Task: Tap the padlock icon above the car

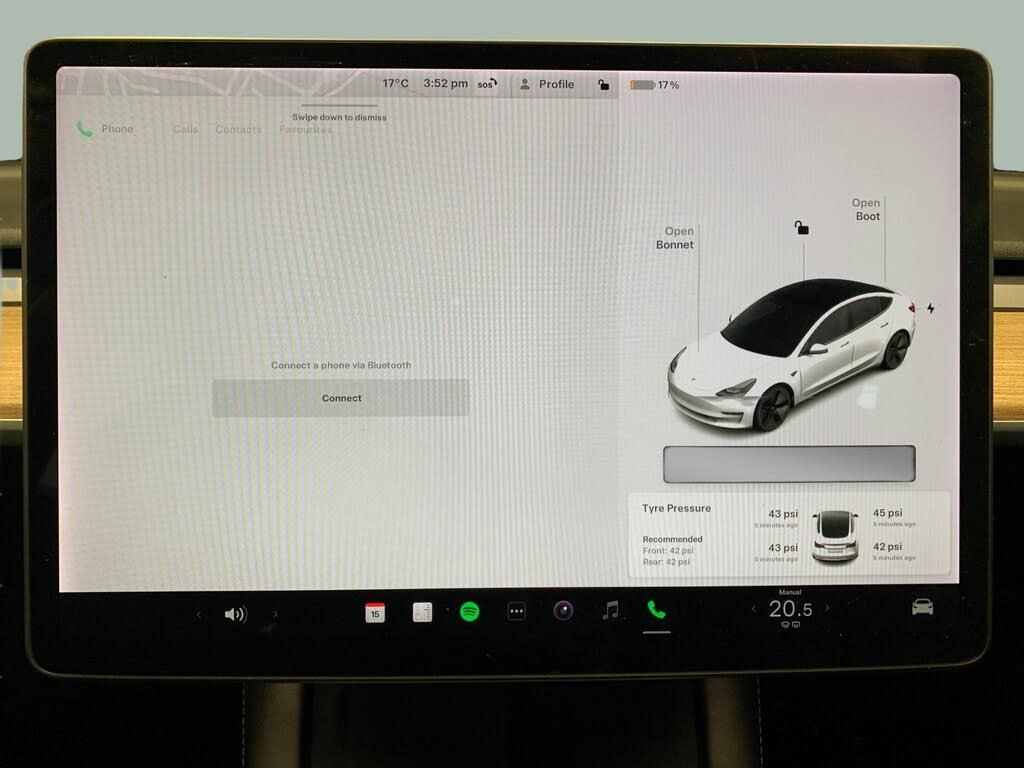Action: [801, 227]
